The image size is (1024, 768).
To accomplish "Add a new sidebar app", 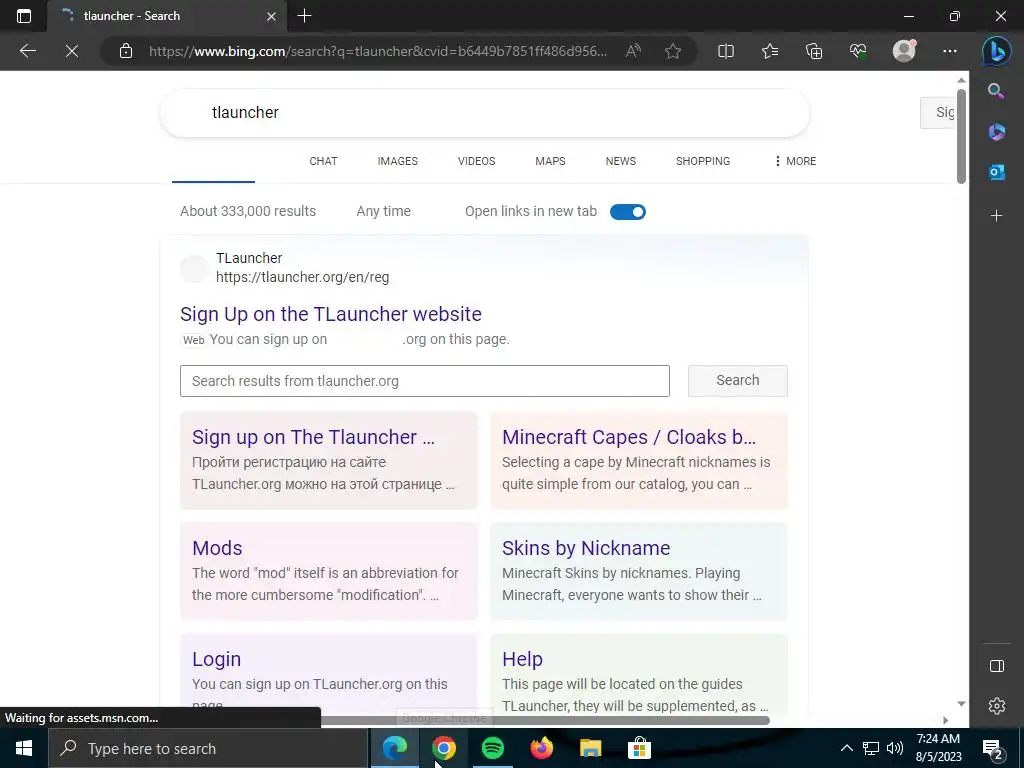I will (997, 216).
